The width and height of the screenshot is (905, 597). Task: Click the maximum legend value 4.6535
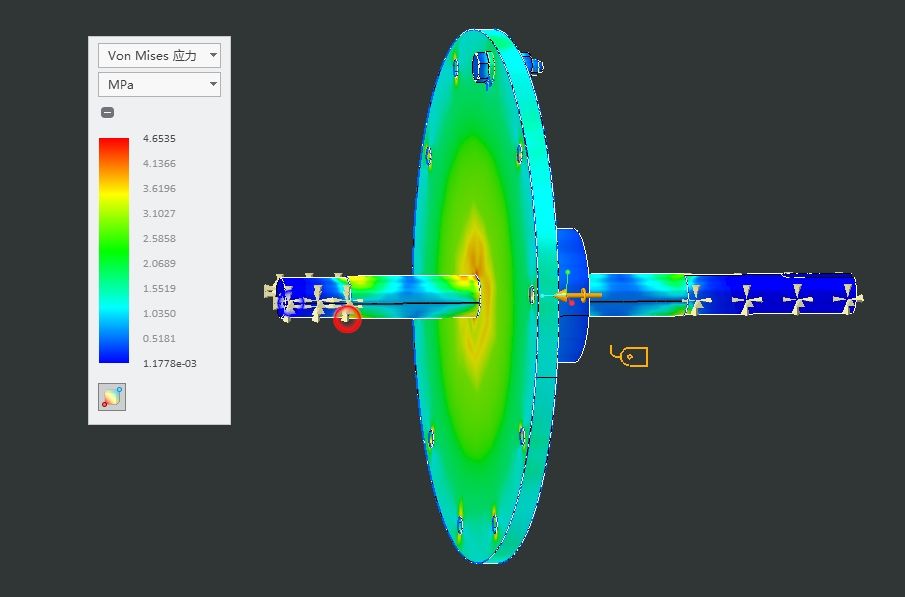pos(159,139)
